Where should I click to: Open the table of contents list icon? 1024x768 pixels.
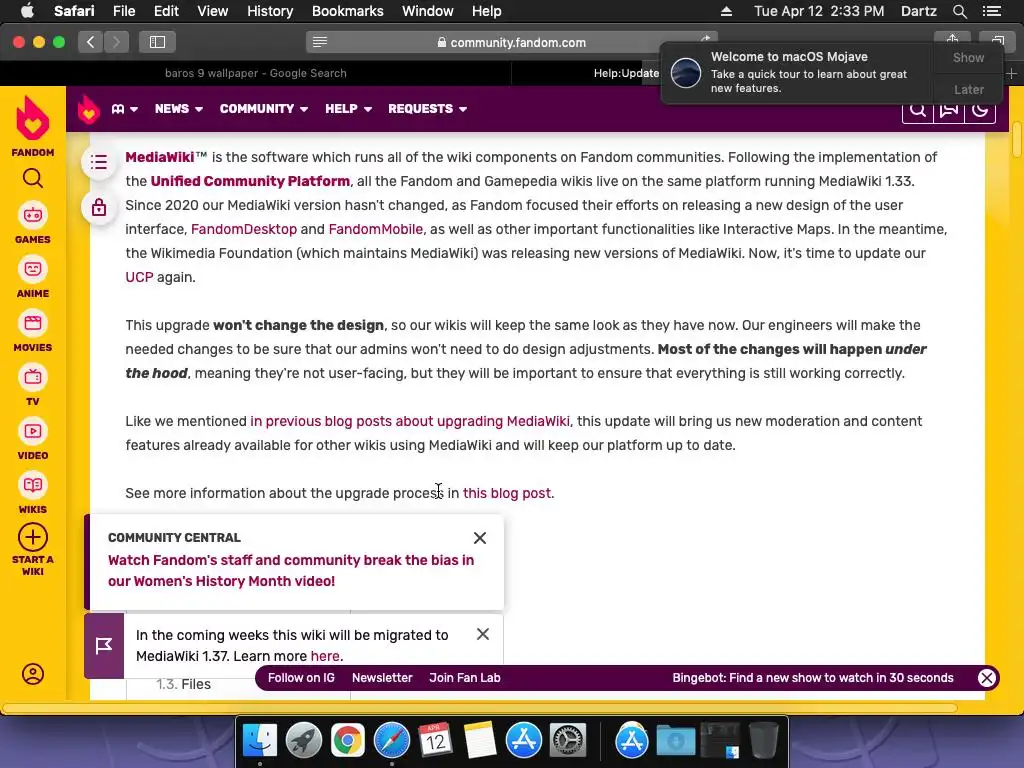[x=99, y=161]
